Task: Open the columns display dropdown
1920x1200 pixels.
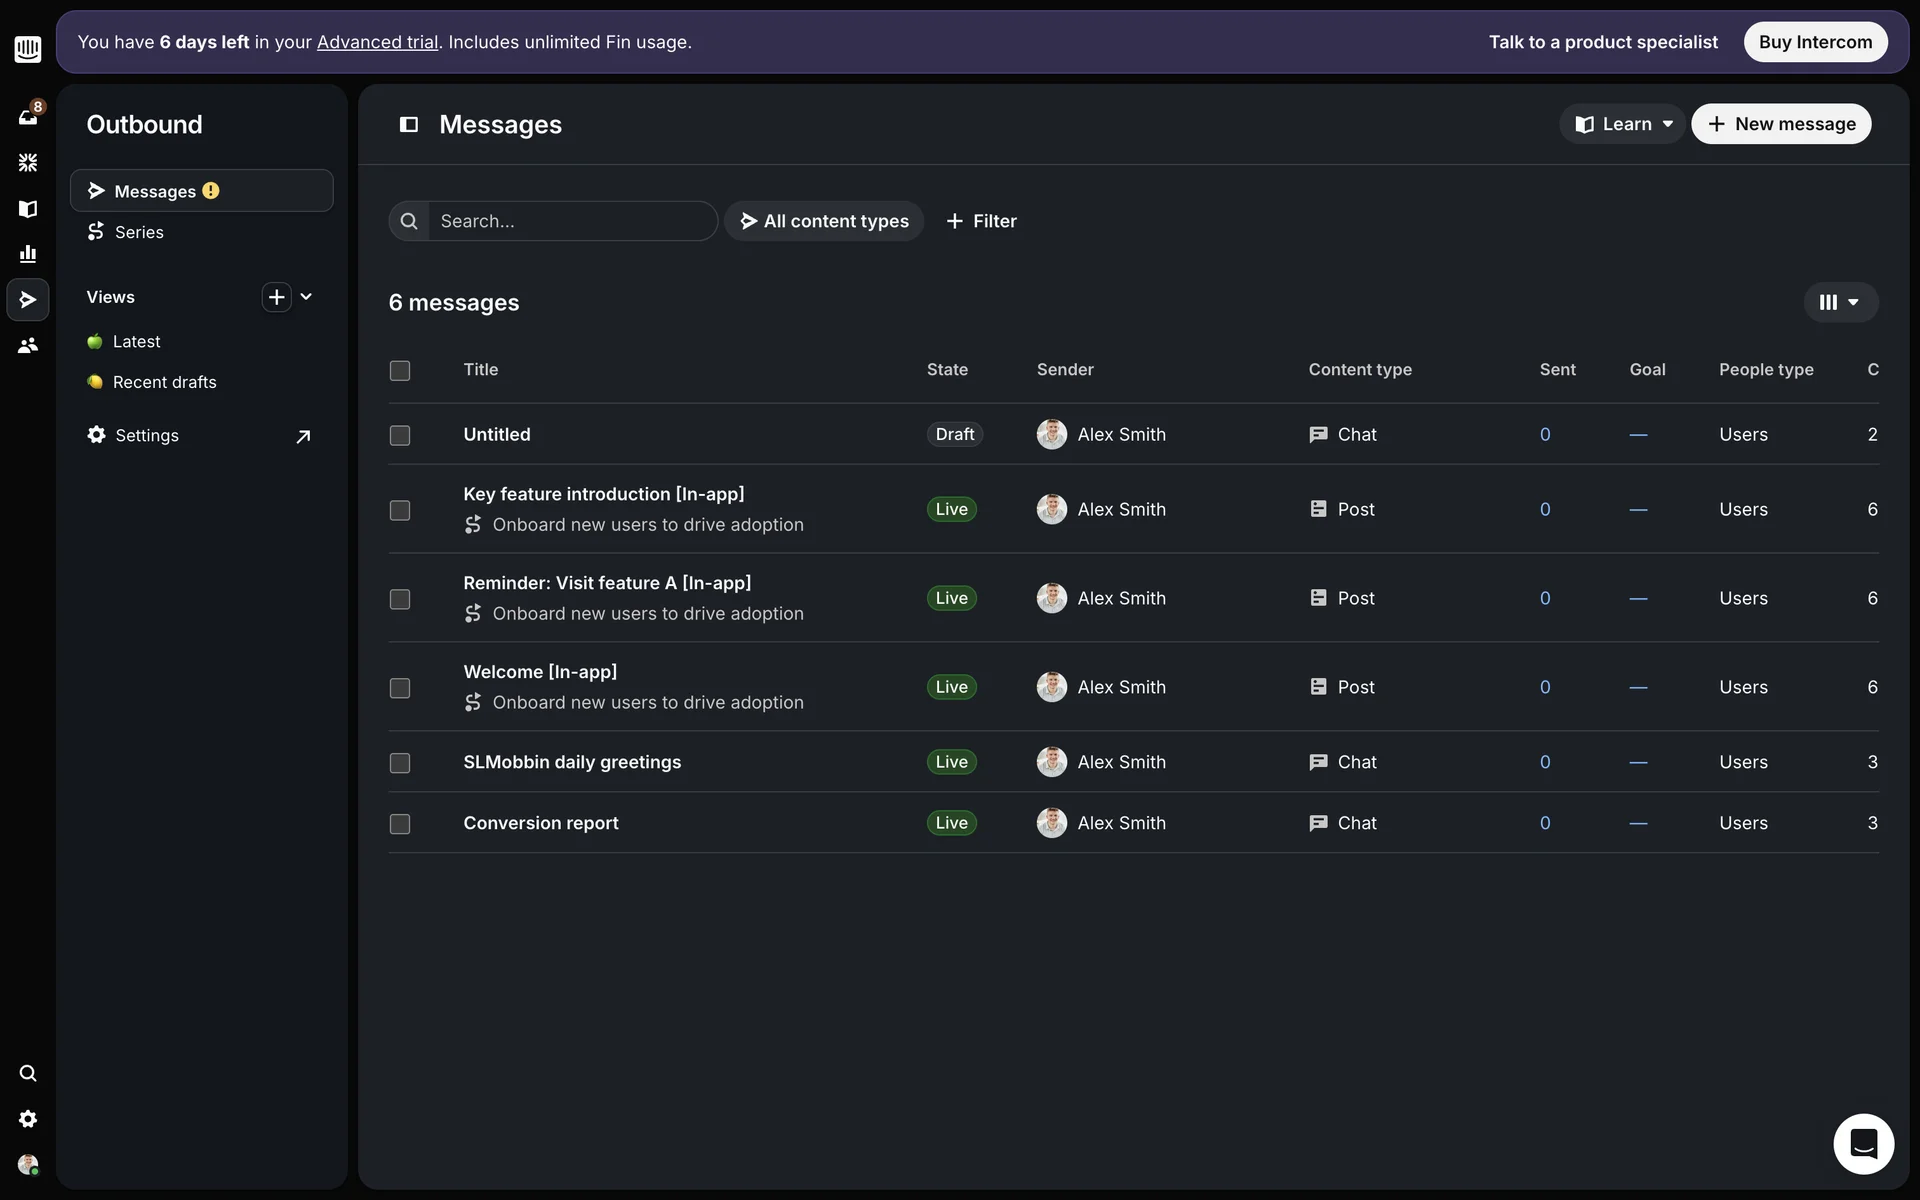Action: (1840, 302)
